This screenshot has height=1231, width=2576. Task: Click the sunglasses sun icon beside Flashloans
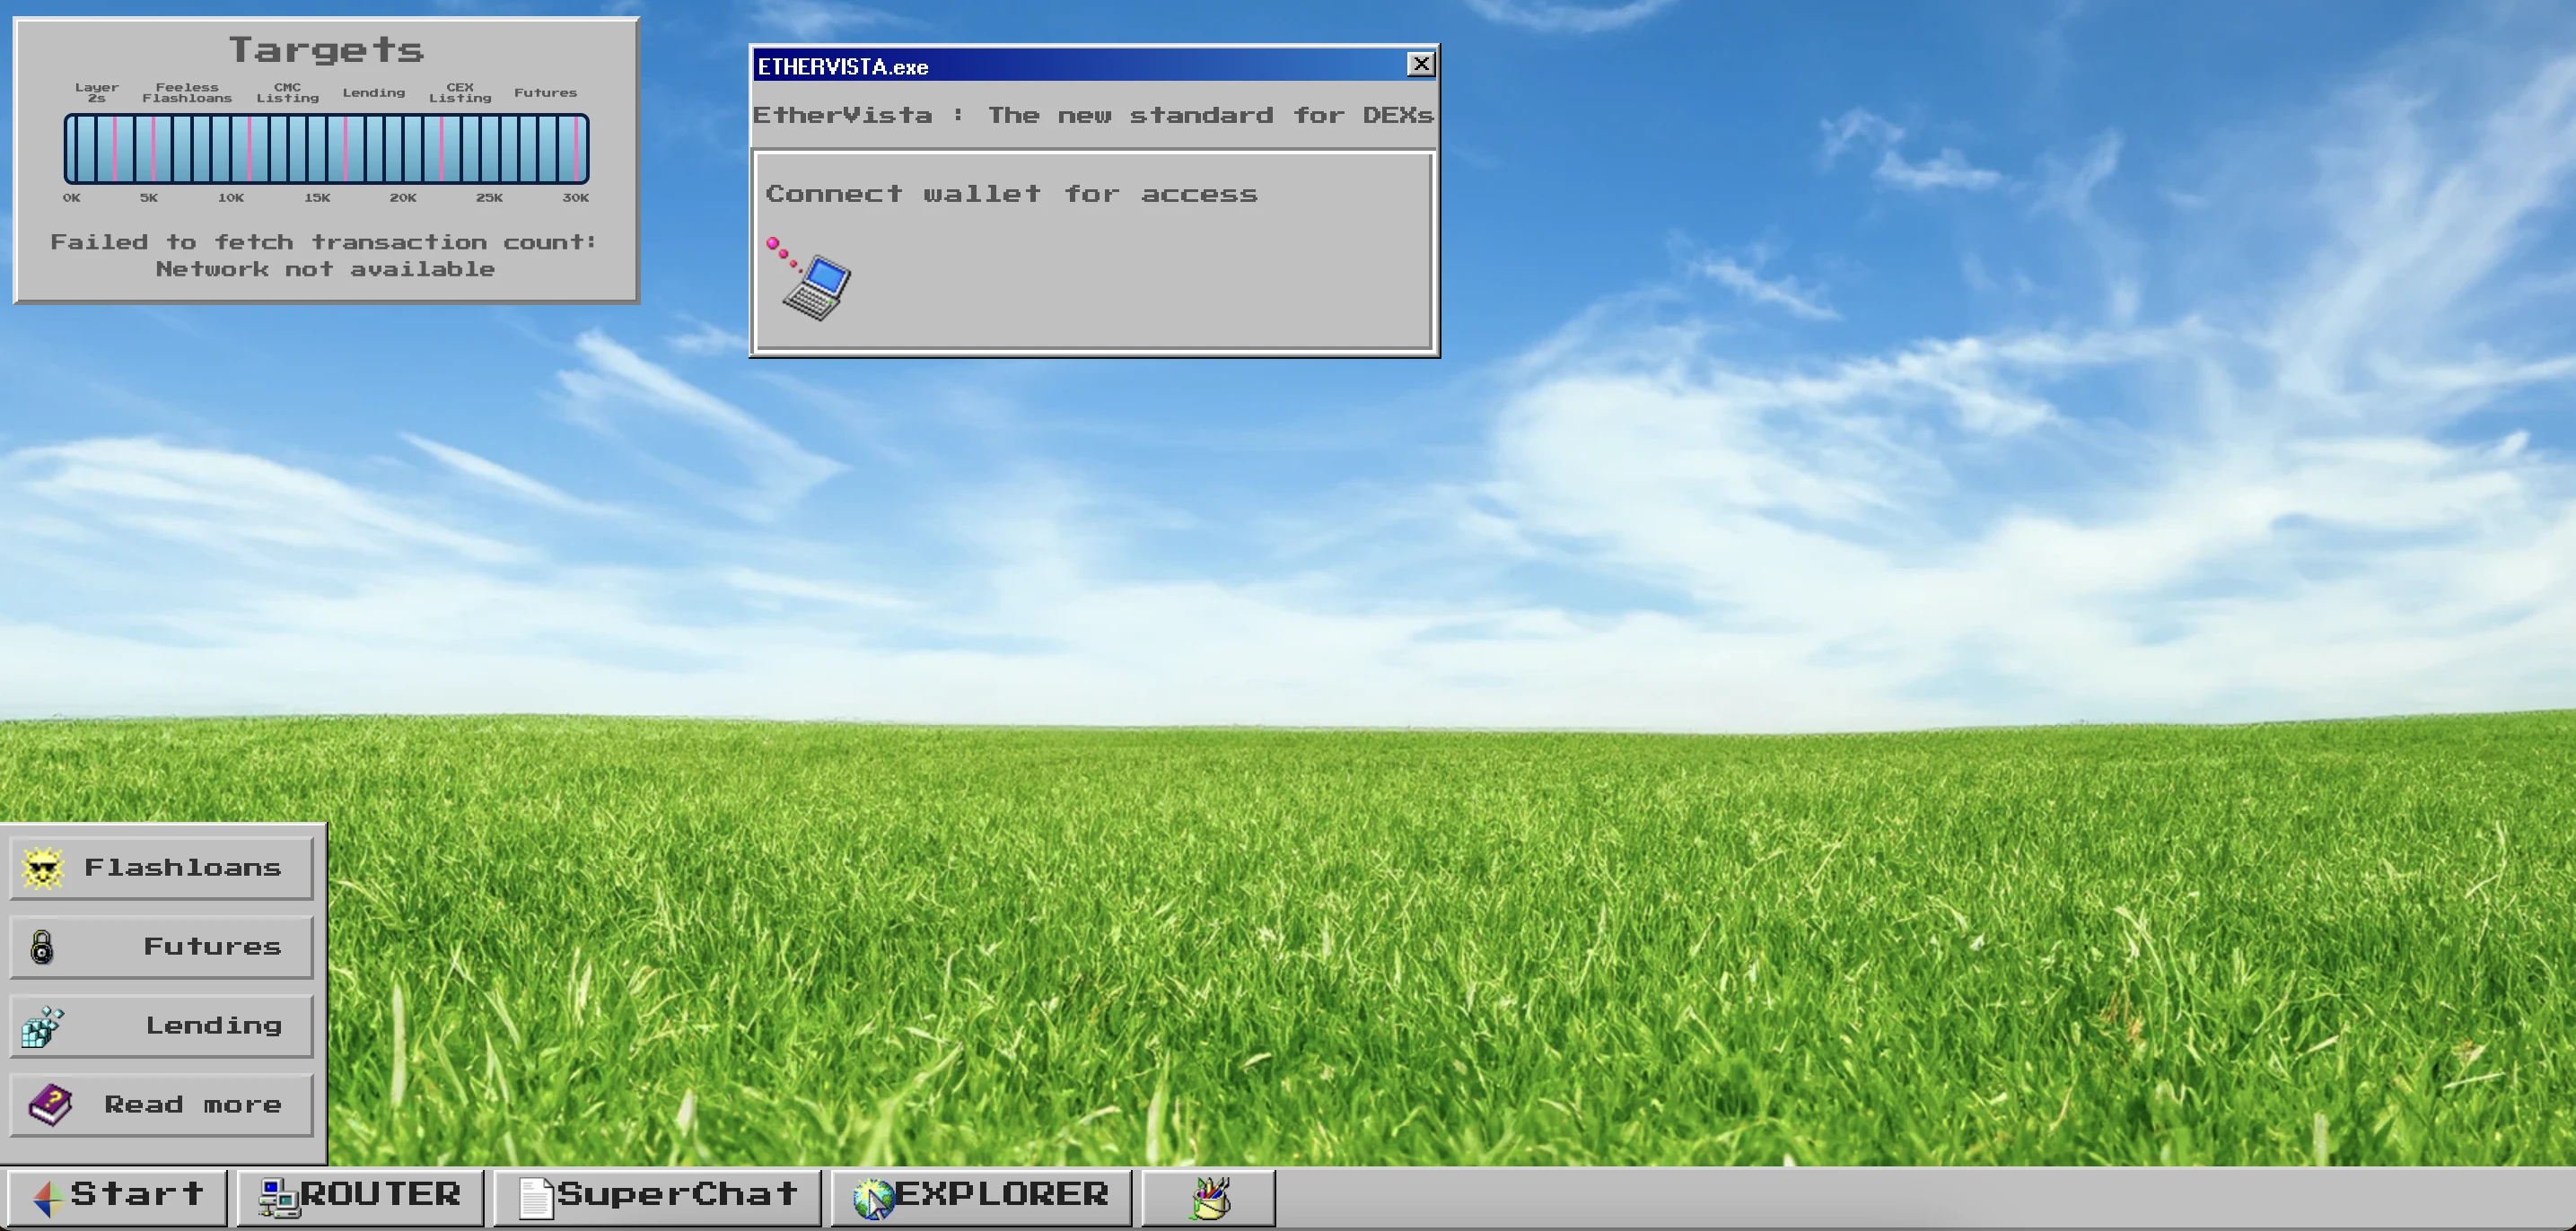[42, 868]
